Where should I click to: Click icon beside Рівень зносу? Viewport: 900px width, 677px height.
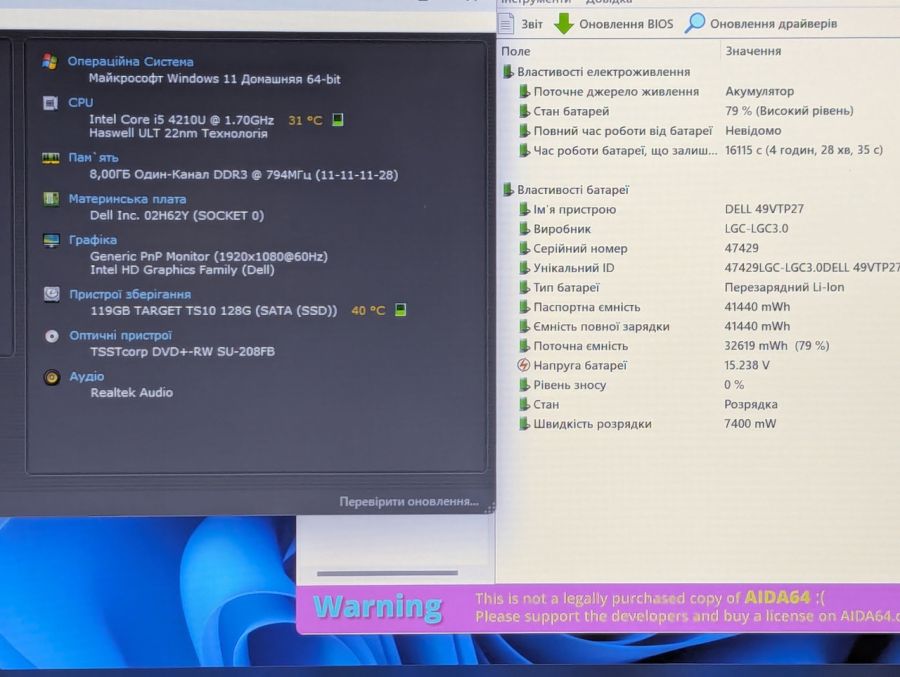click(524, 385)
